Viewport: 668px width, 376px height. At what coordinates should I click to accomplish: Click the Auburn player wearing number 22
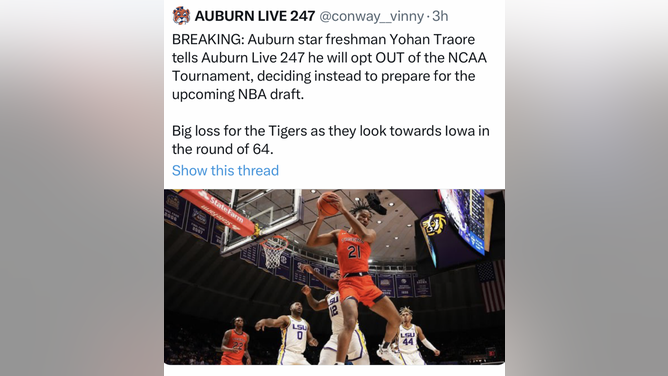pyautogui.click(x=236, y=342)
